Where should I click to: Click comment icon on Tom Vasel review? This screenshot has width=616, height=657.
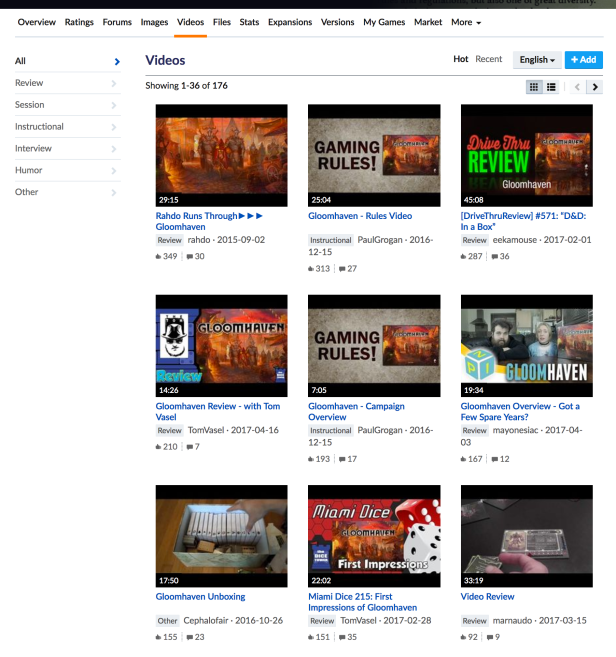[190, 447]
